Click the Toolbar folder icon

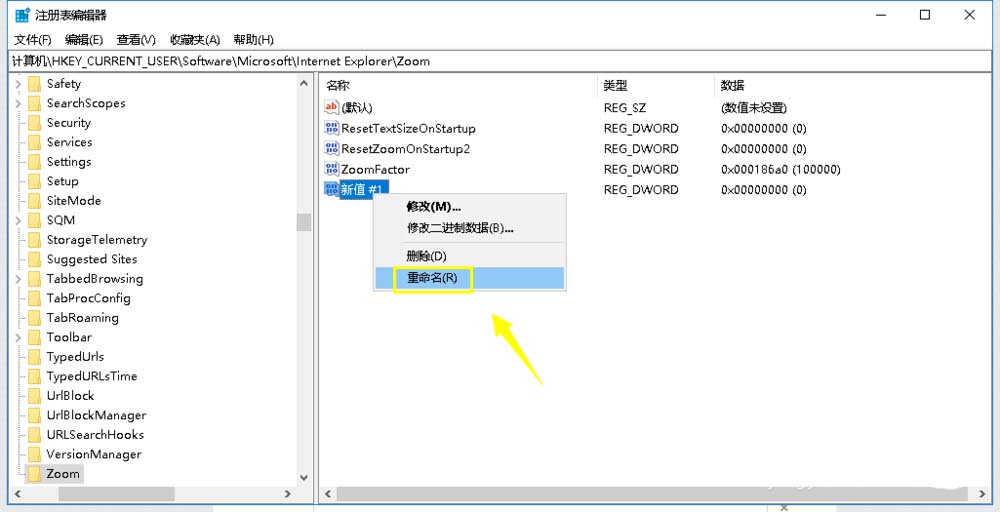(34, 337)
